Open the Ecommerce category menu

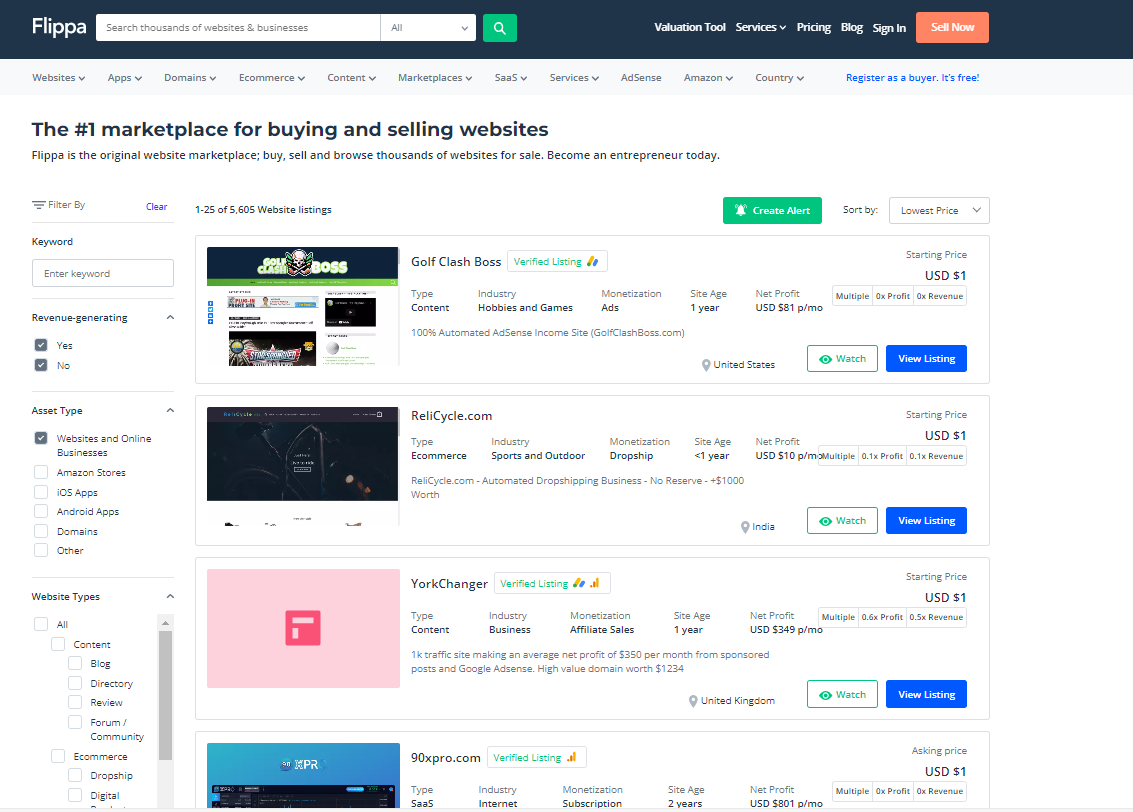pyautogui.click(x=272, y=77)
